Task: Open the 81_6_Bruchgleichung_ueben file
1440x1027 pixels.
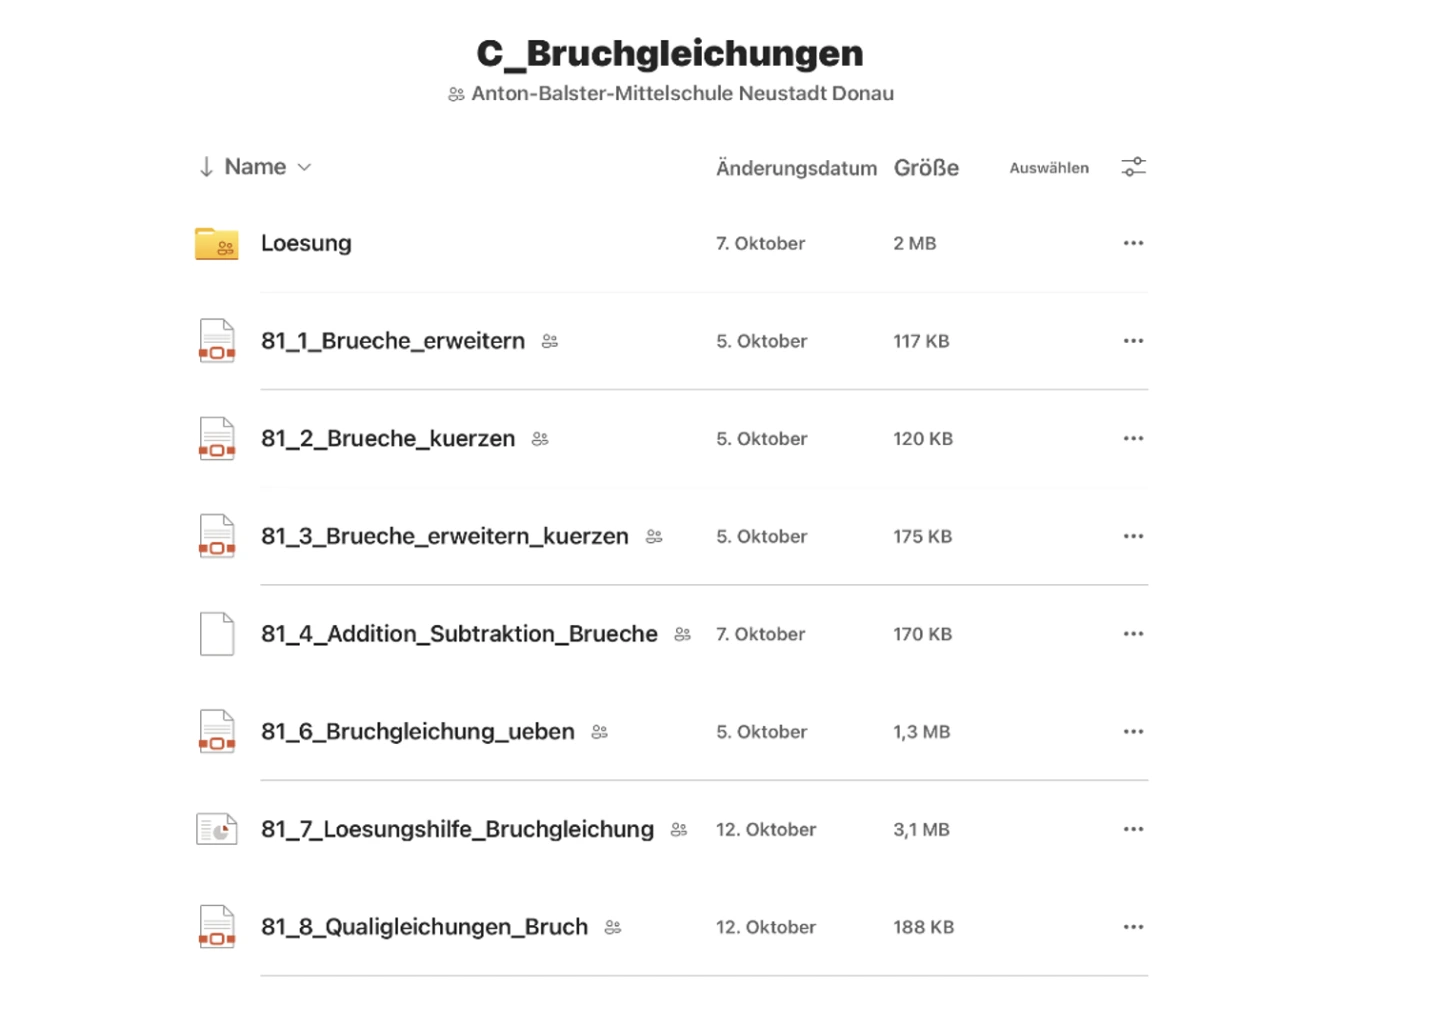Action: [418, 732]
